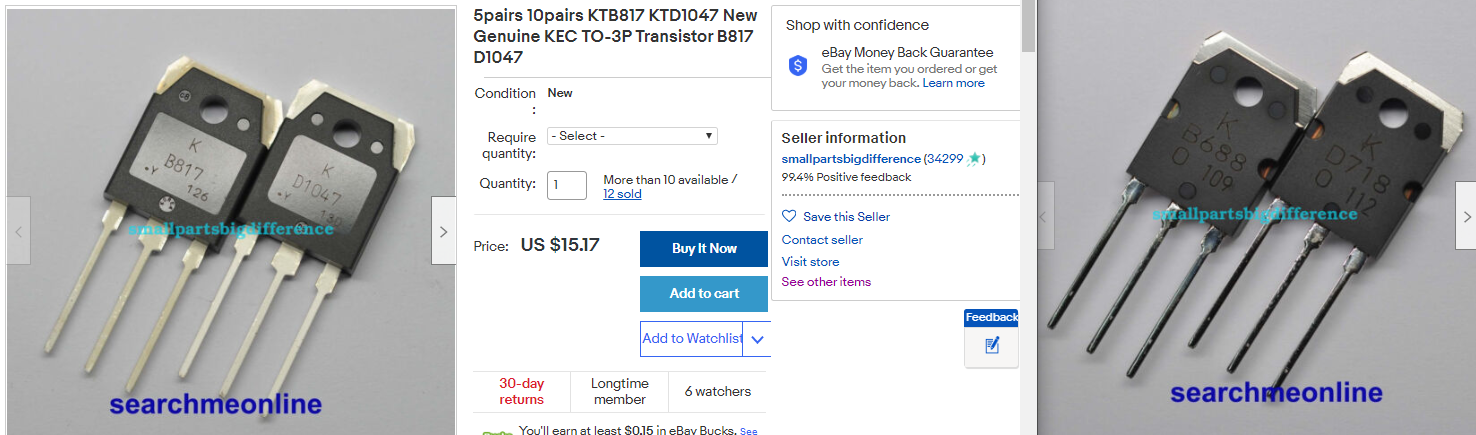
Task: Expand the Add to Watchlist arrow menu
Action: pos(758,339)
